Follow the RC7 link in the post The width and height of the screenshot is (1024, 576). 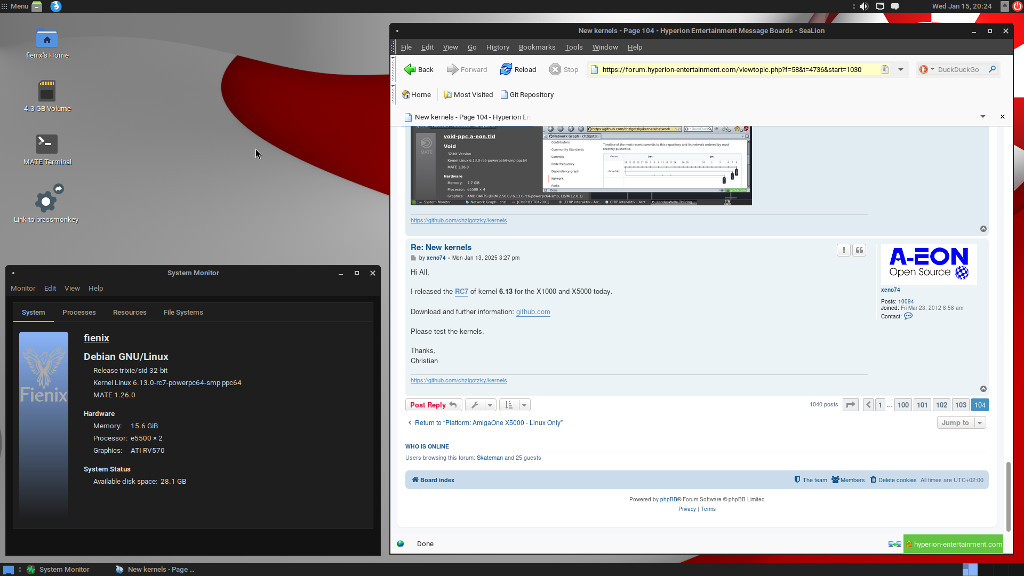(461, 292)
